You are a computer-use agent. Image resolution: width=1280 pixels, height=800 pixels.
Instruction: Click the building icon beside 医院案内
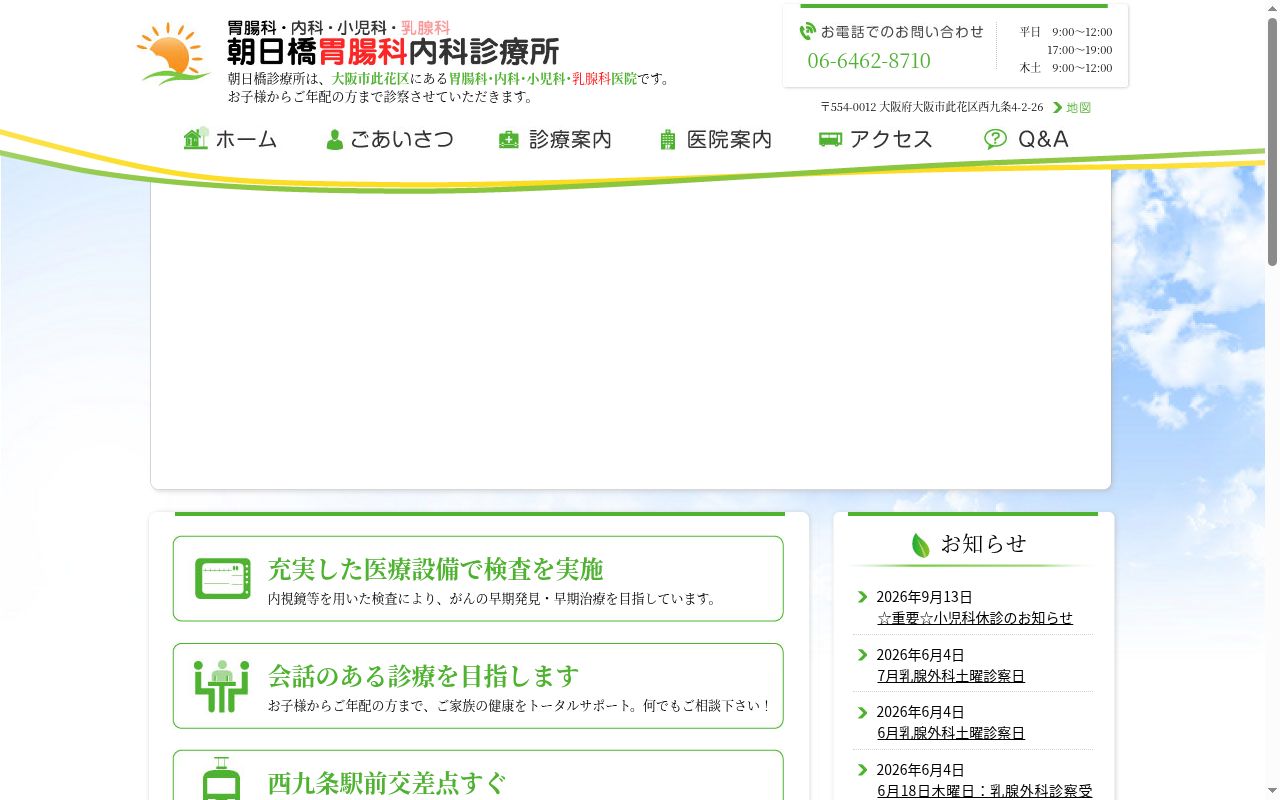668,140
